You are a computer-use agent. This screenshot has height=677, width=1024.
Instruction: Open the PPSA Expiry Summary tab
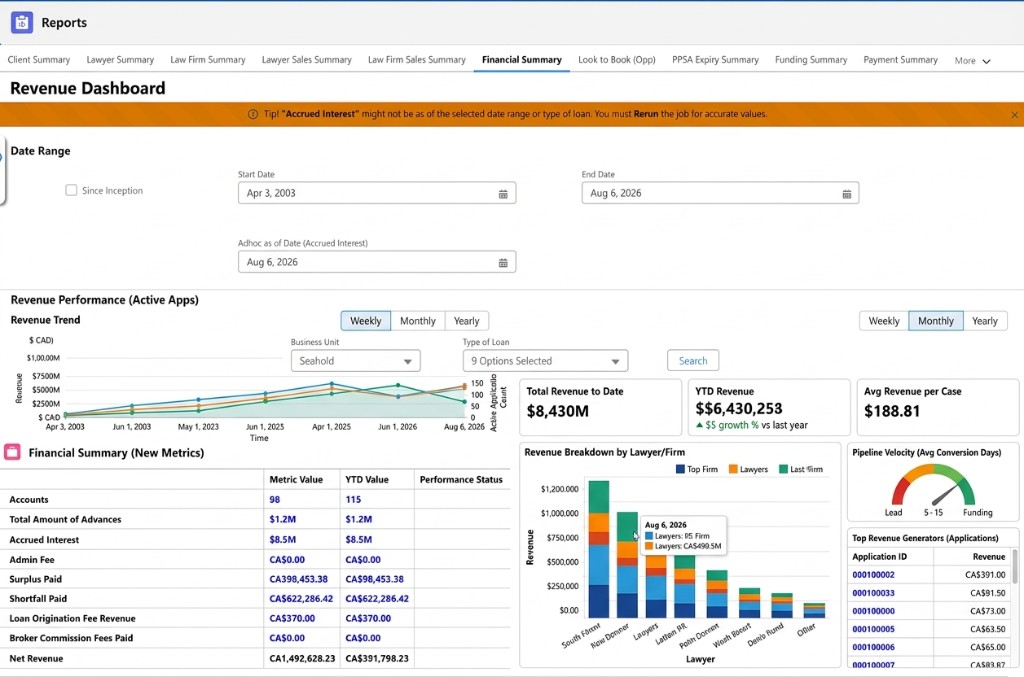point(715,59)
